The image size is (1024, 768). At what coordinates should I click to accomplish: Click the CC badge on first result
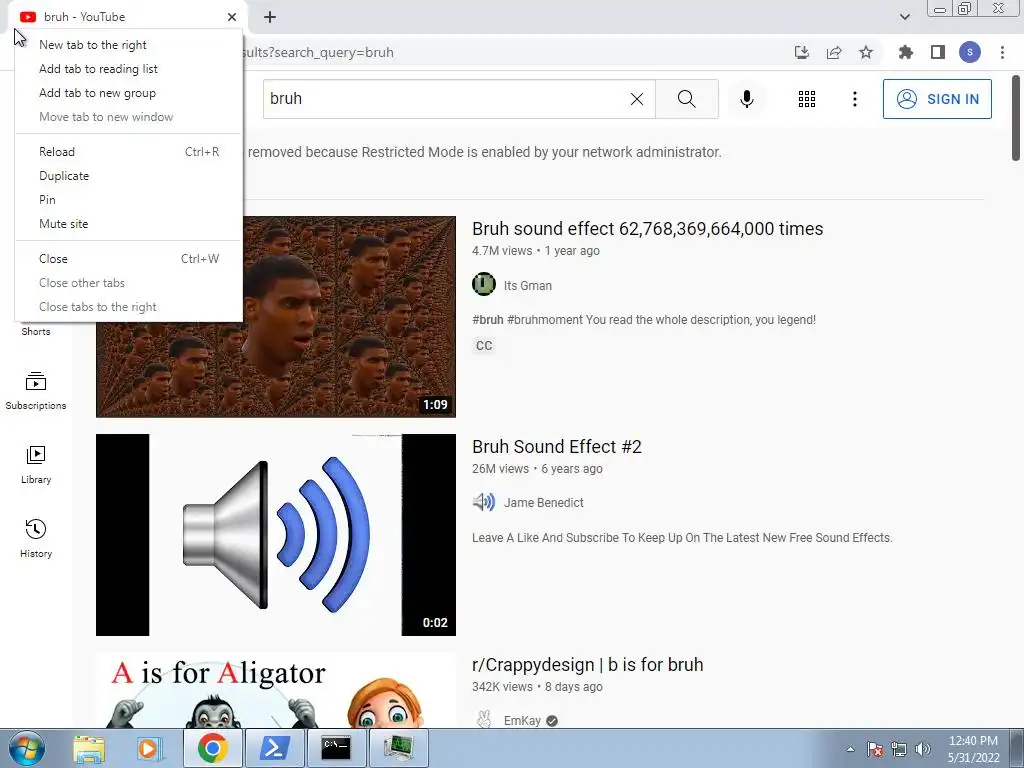point(484,345)
